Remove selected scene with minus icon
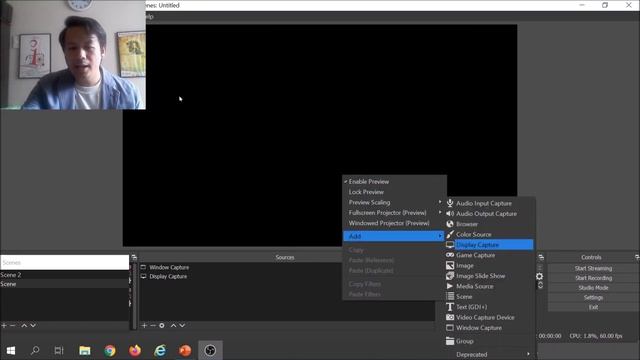The image size is (640, 360). click(13, 326)
